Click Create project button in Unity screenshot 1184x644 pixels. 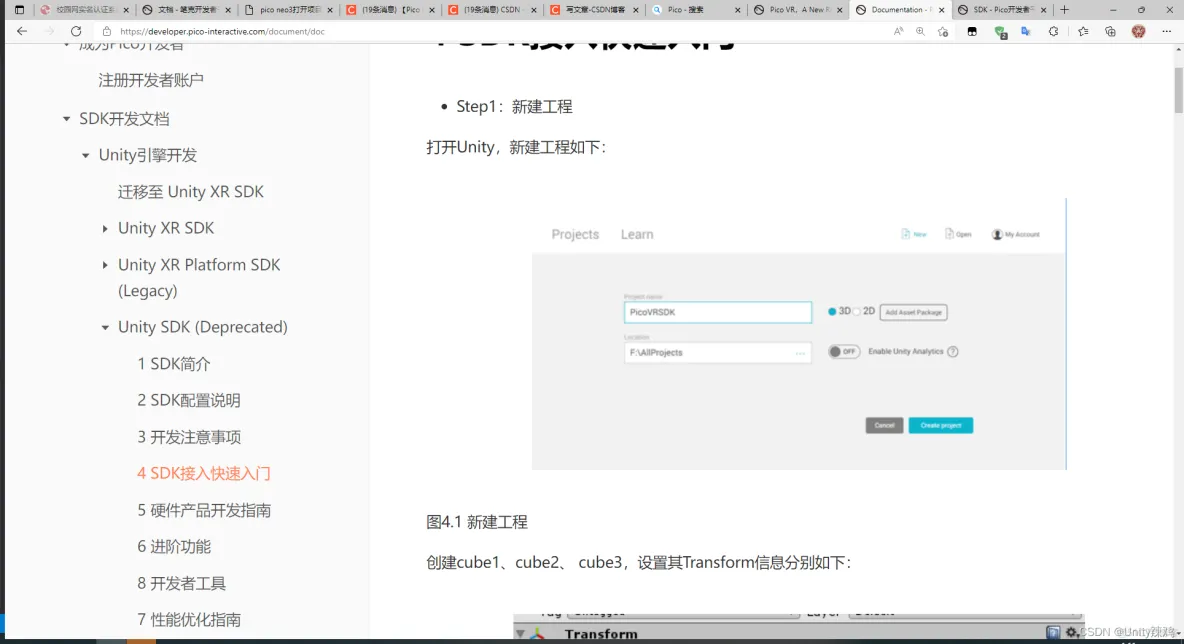click(941, 426)
